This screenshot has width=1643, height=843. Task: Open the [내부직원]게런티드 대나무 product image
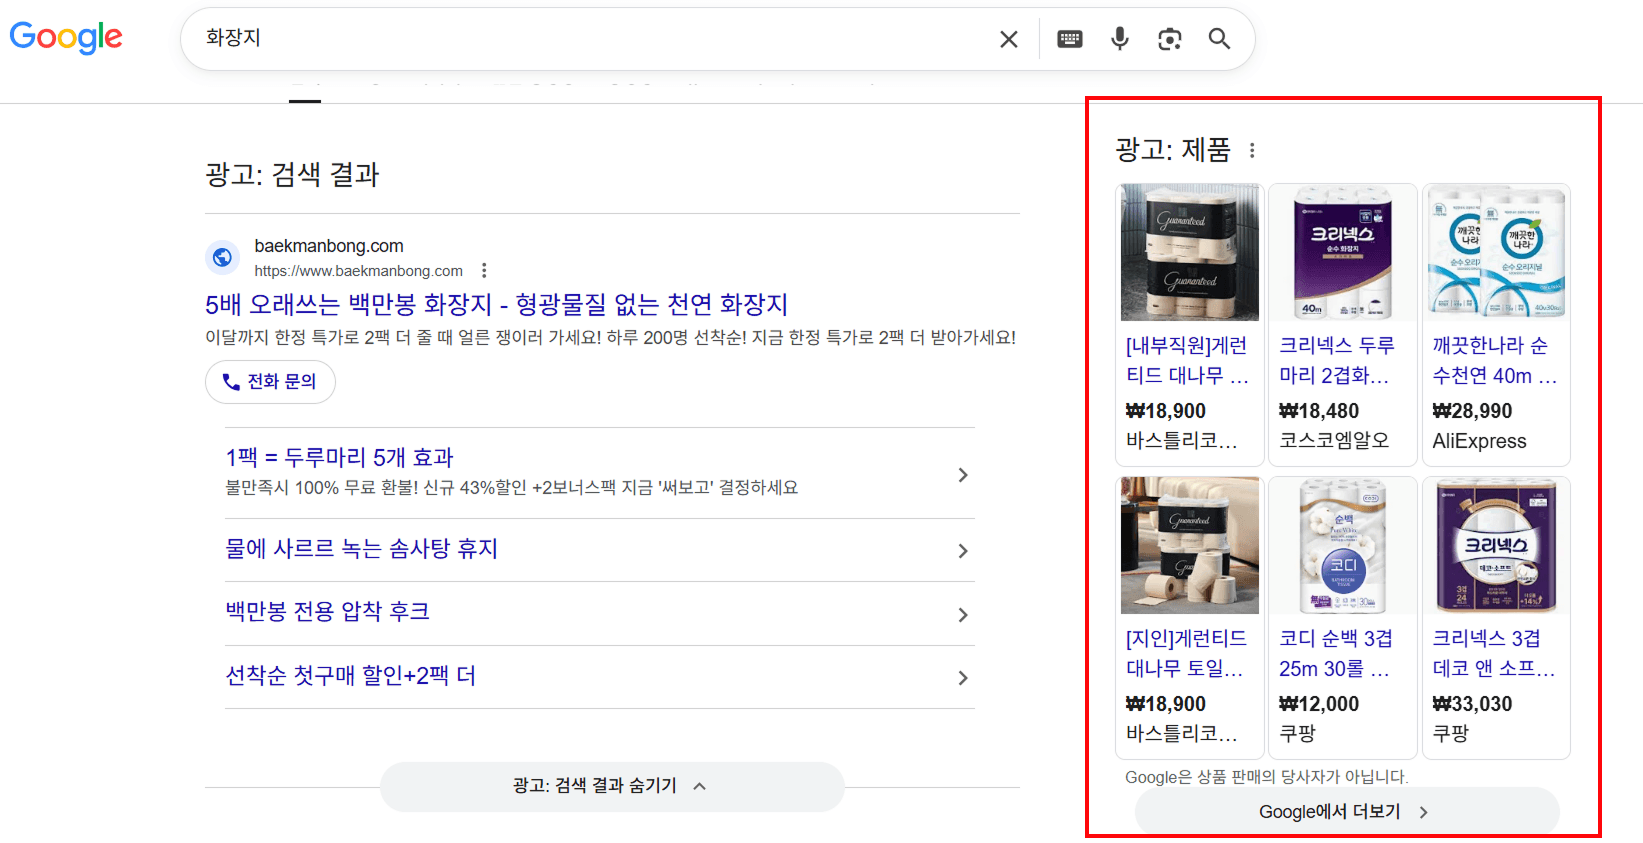pos(1190,253)
